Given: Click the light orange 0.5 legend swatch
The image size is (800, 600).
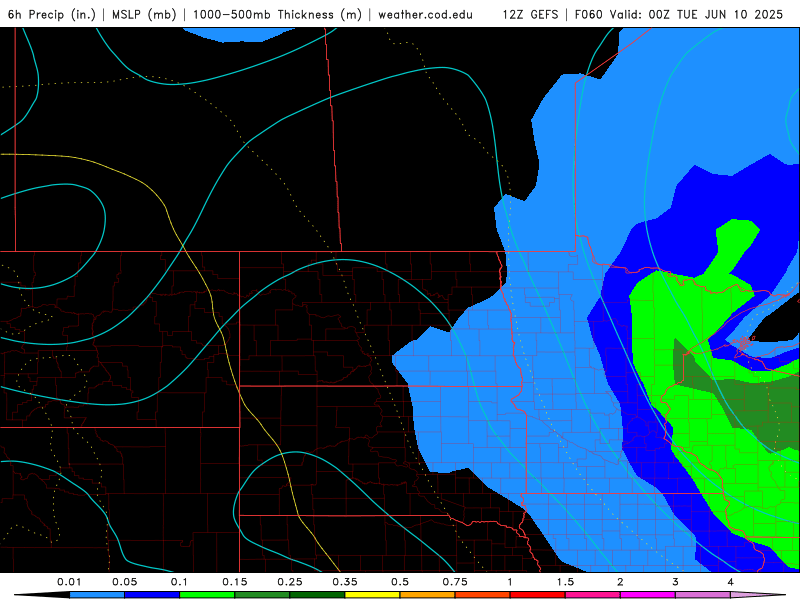Looking at the screenshot, I should click(x=428, y=595).
